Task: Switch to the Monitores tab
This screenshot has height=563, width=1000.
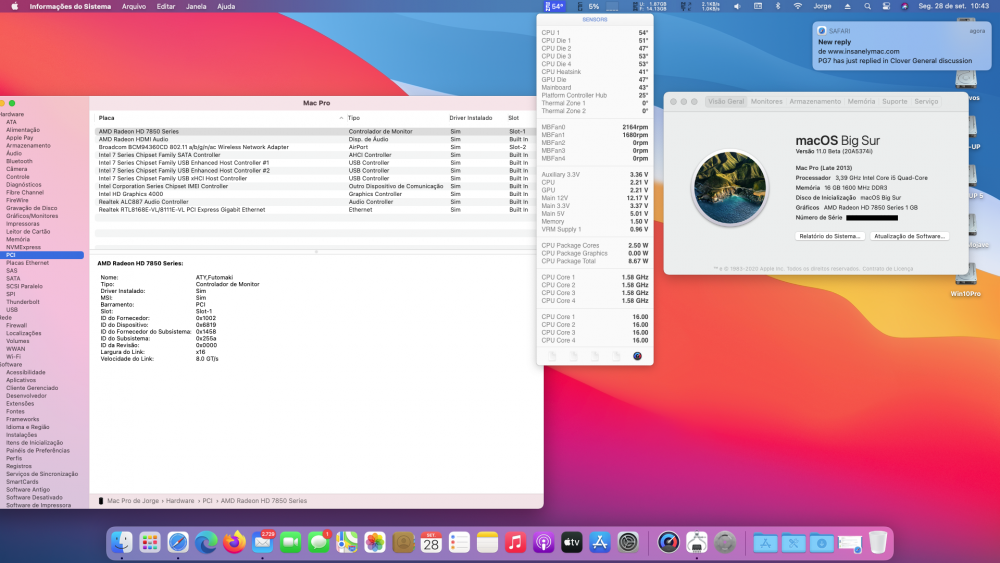Action: (x=767, y=101)
